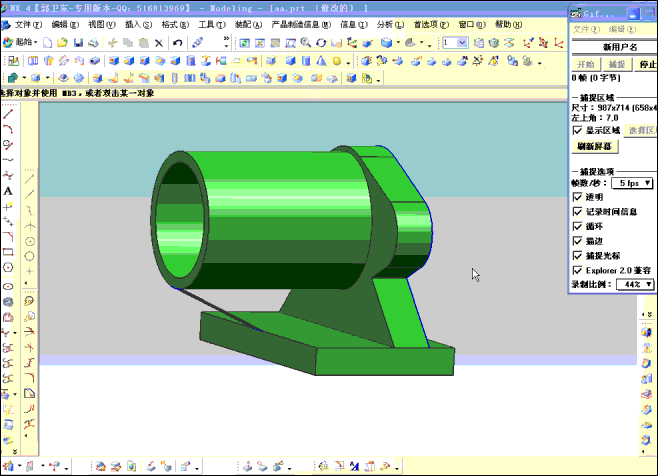Expand the left toolbar bottom chevron

pyautogui.click(x=15, y=452)
